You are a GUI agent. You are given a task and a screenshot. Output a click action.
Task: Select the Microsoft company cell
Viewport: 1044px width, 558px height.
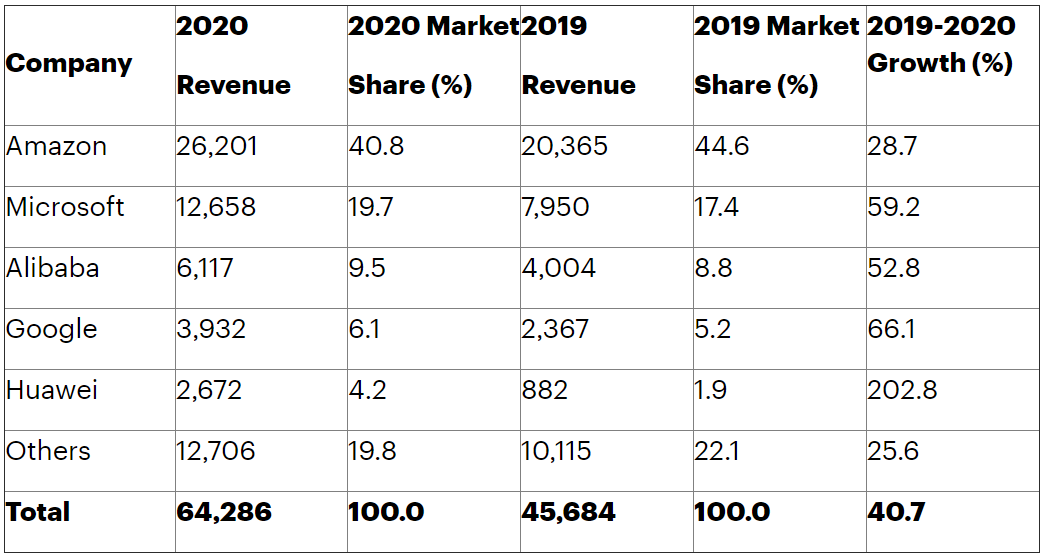pyautogui.click(x=65, y=207)
